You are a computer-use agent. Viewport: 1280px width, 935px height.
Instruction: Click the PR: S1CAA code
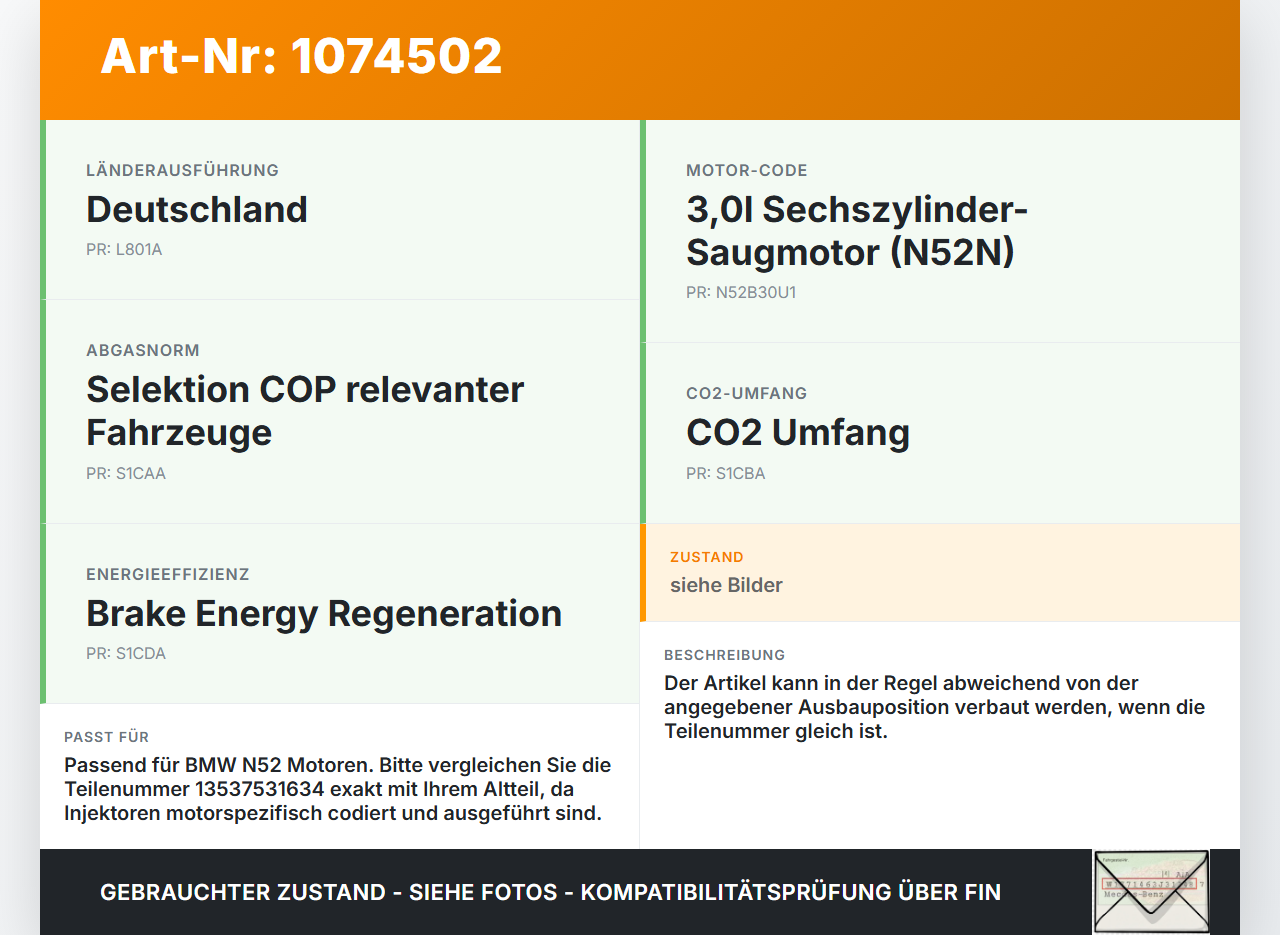pos(126,473)
